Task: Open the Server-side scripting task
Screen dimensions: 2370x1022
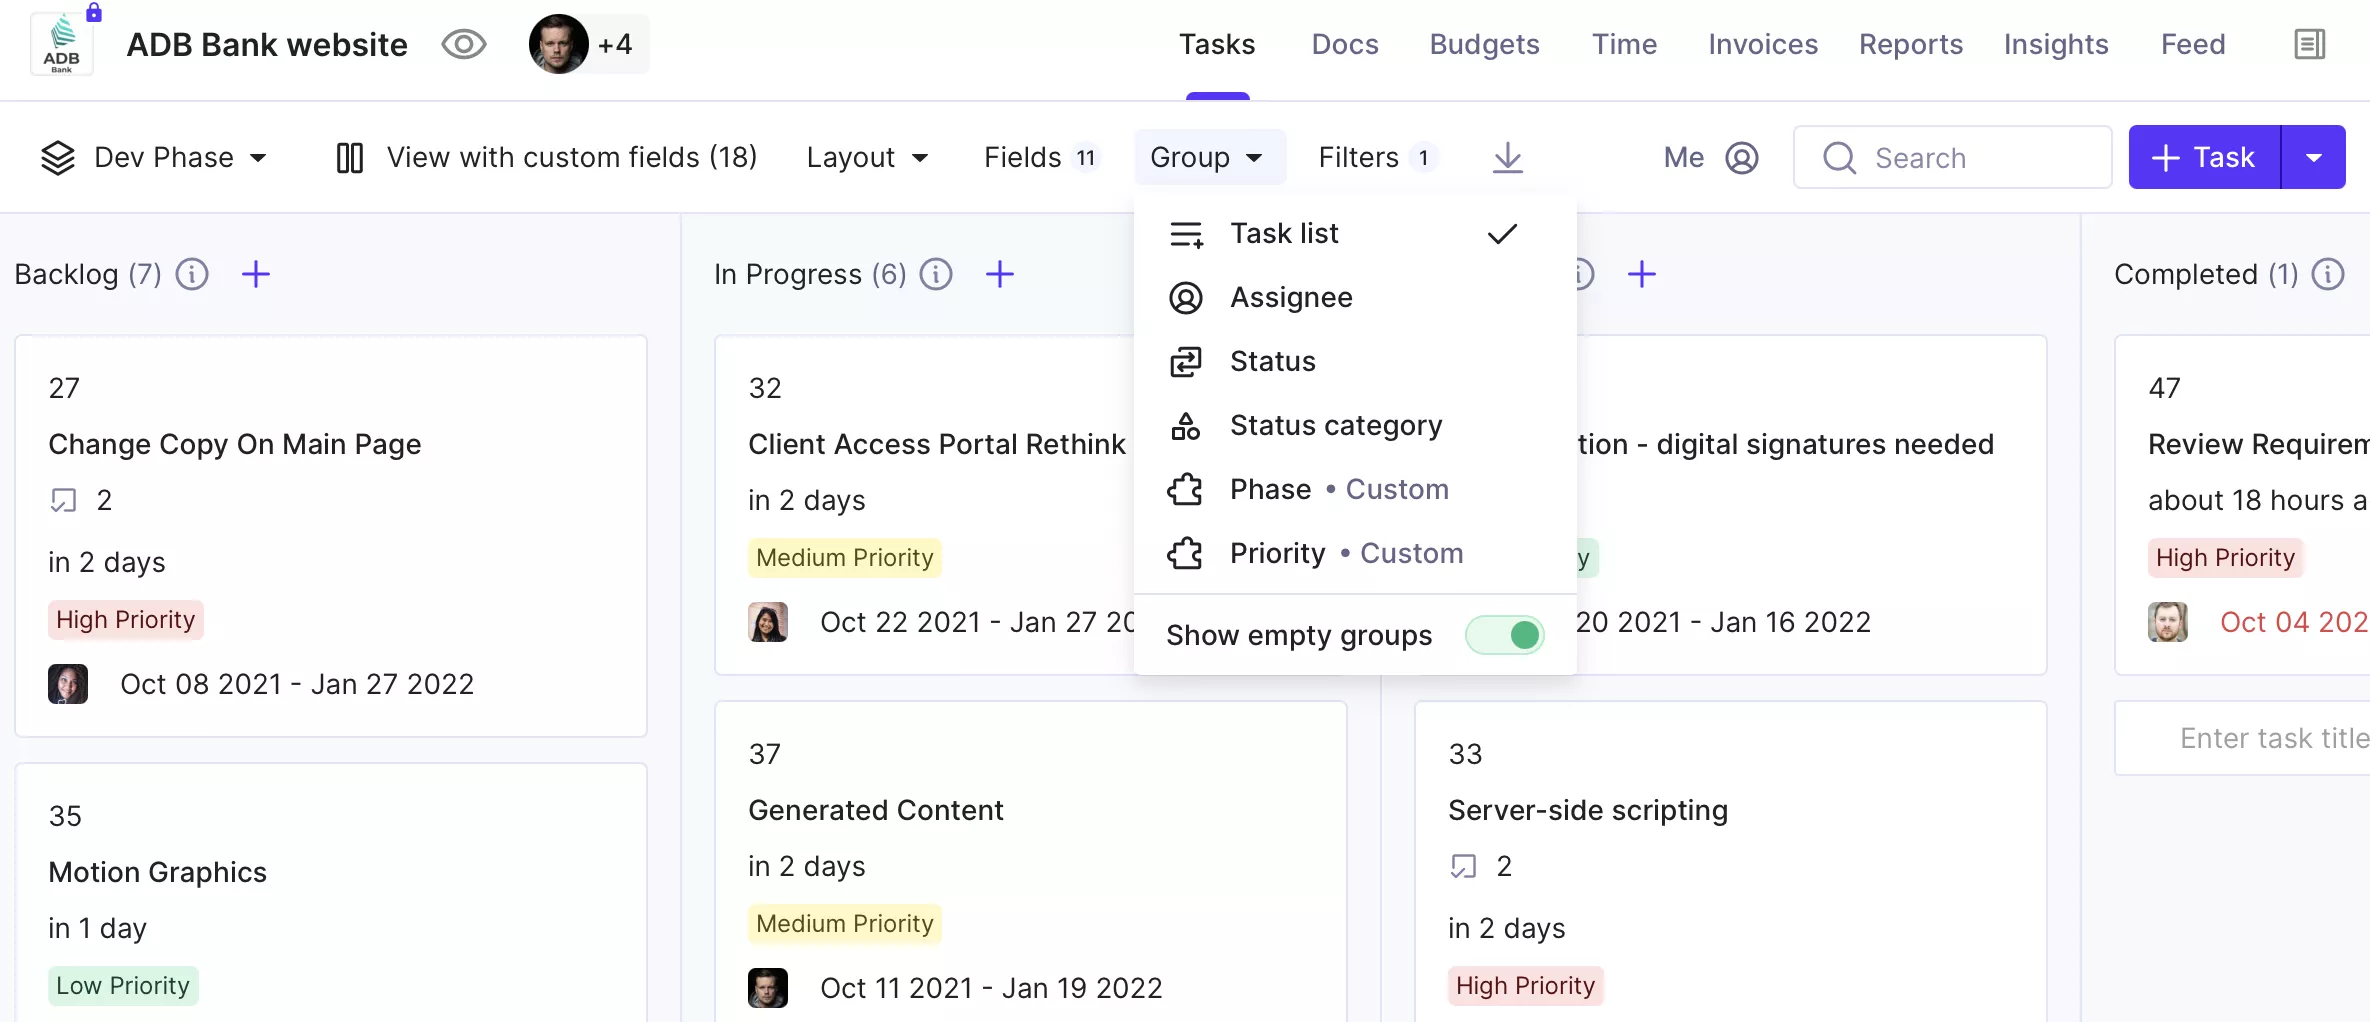Action: point(1588,810)
